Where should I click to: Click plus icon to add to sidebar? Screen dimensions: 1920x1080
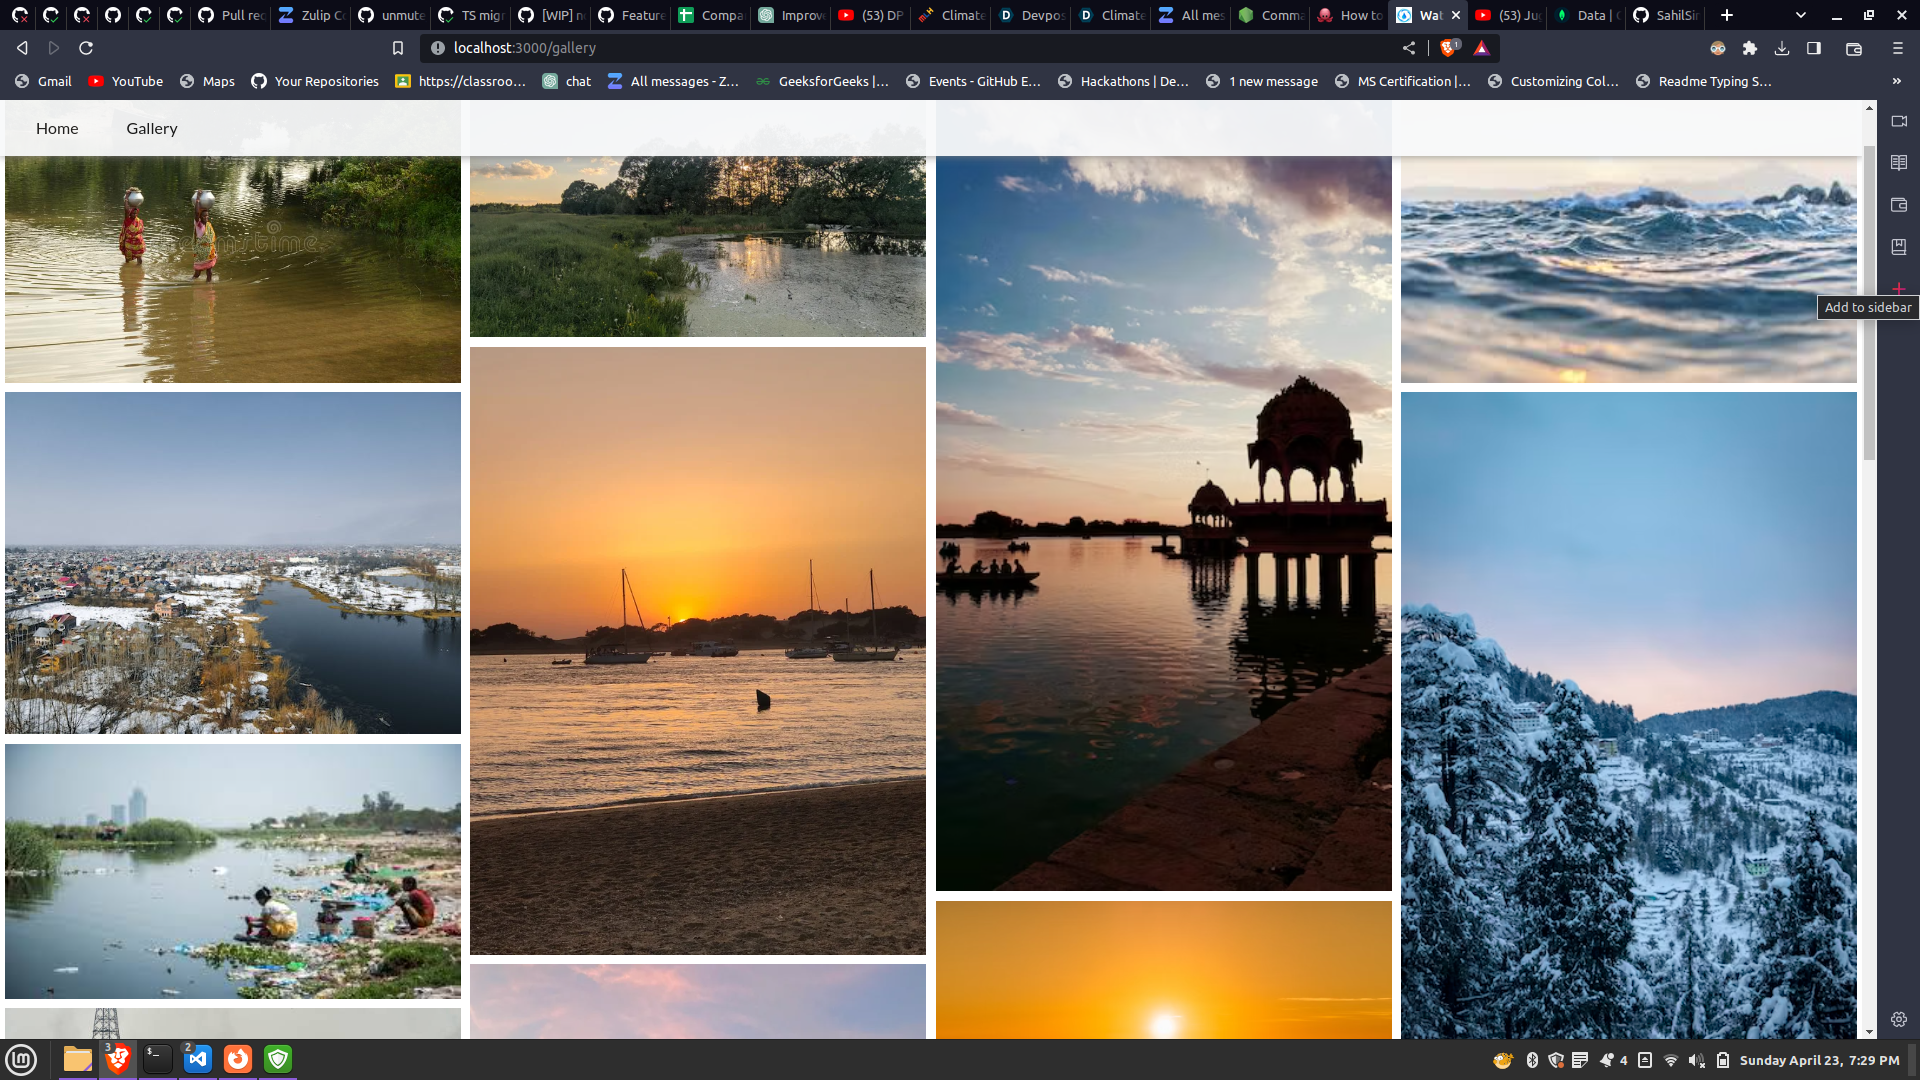coord(1899,288)
